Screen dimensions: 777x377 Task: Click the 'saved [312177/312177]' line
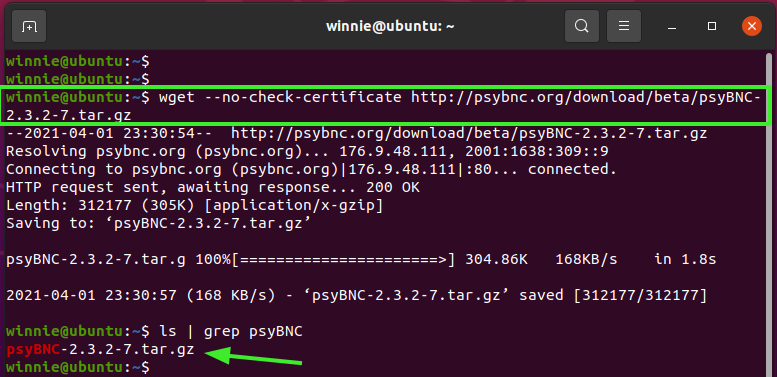point(357,295)
